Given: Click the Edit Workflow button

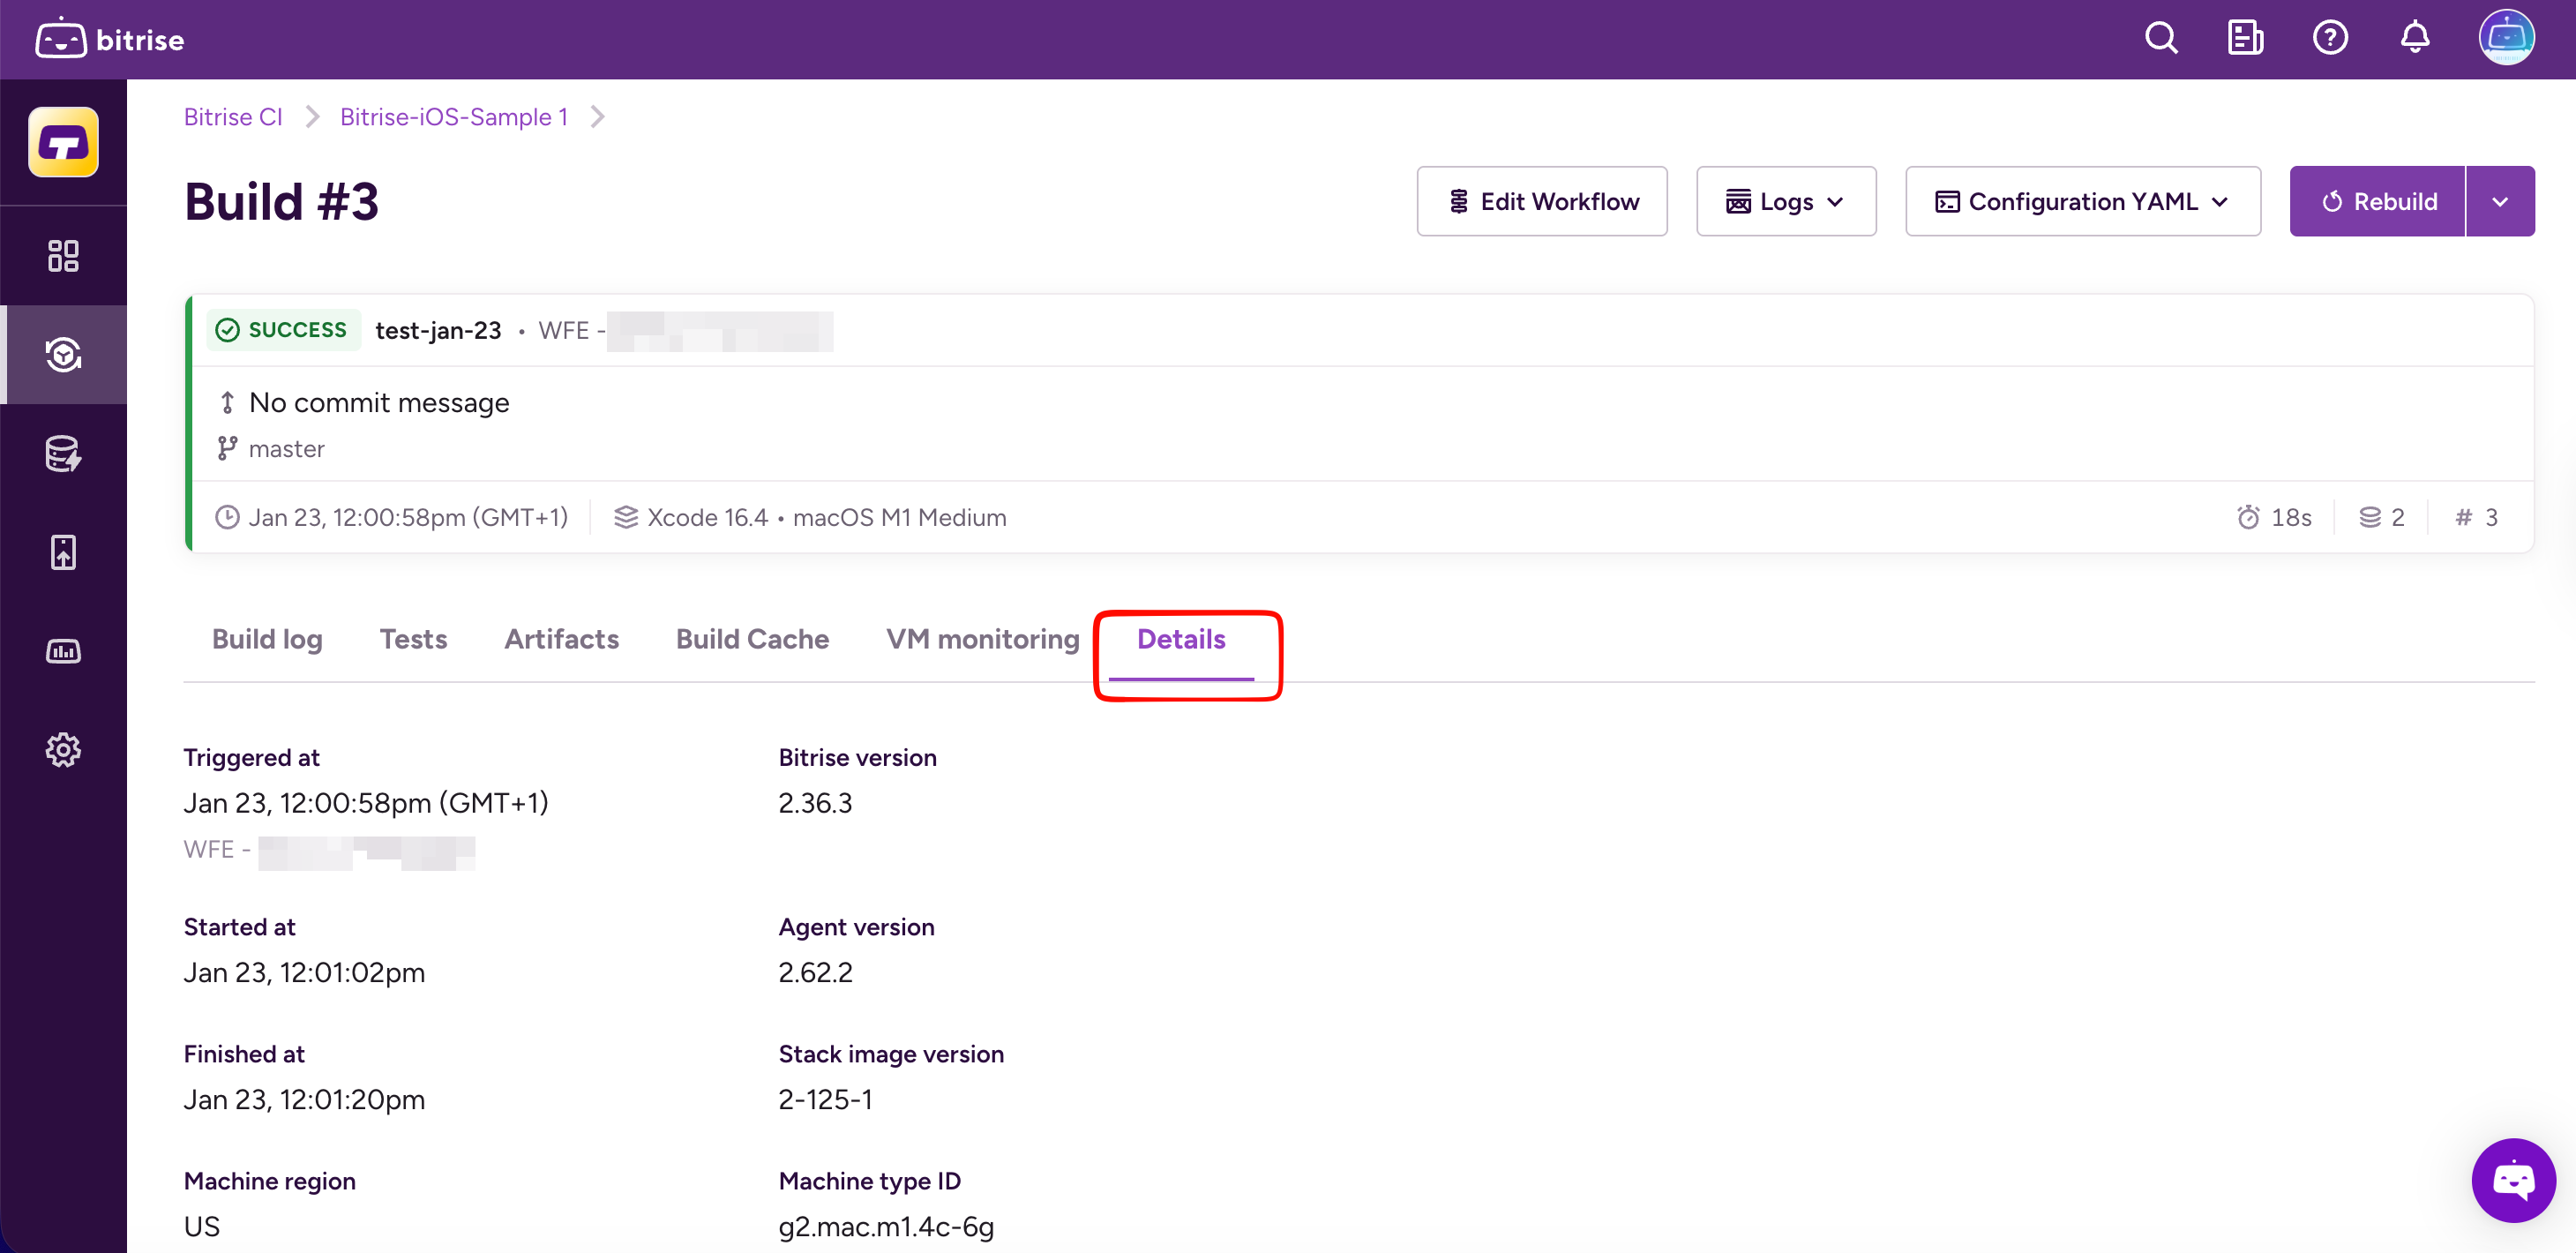Looking at the screenshot, I should (1541, 202).
